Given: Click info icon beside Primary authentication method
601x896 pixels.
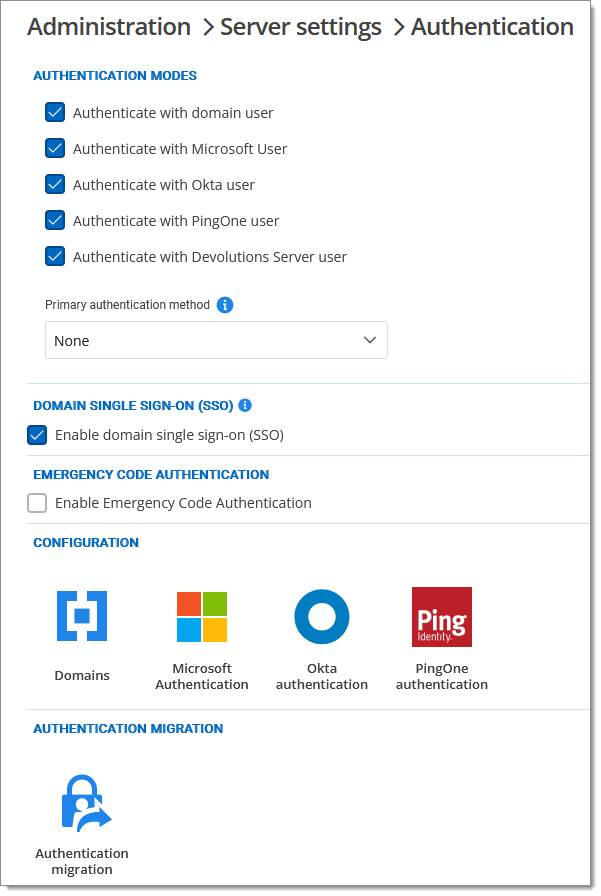Looking at the screenshot, I should click(x=225, y=305).
